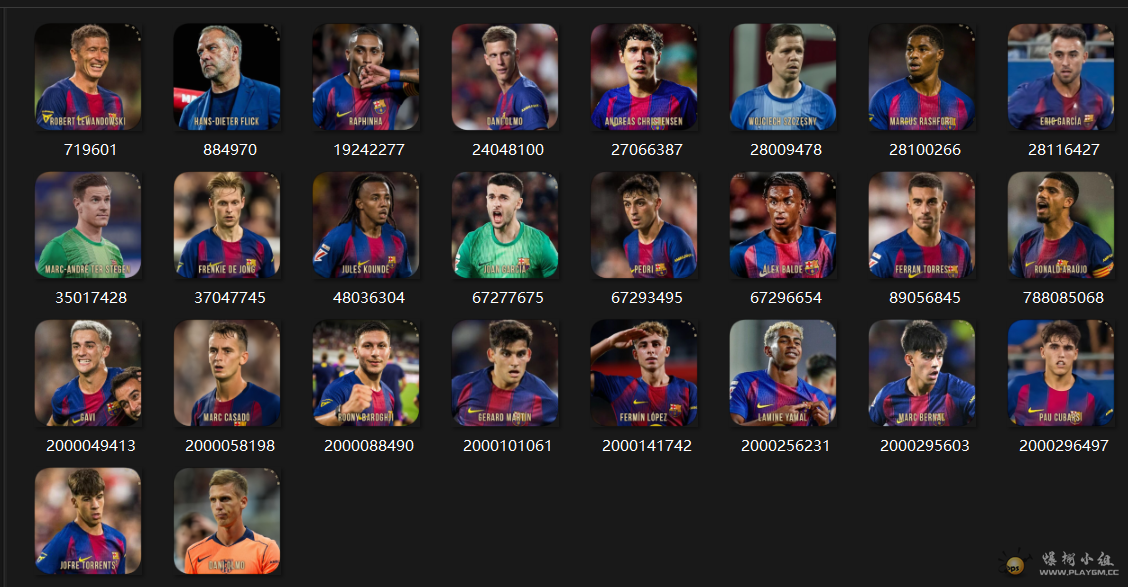Select Marc-Andre ter Stegen image 35017428
The image size is (1128, 587).
tap(88, 225)
